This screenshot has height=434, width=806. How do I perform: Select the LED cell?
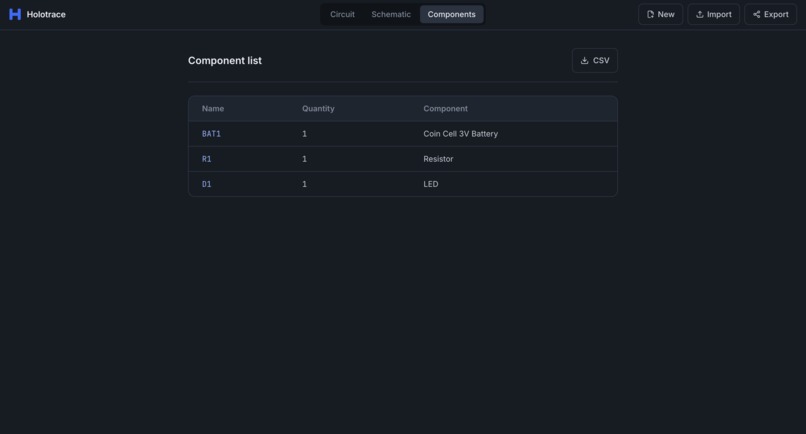[431, 184]
